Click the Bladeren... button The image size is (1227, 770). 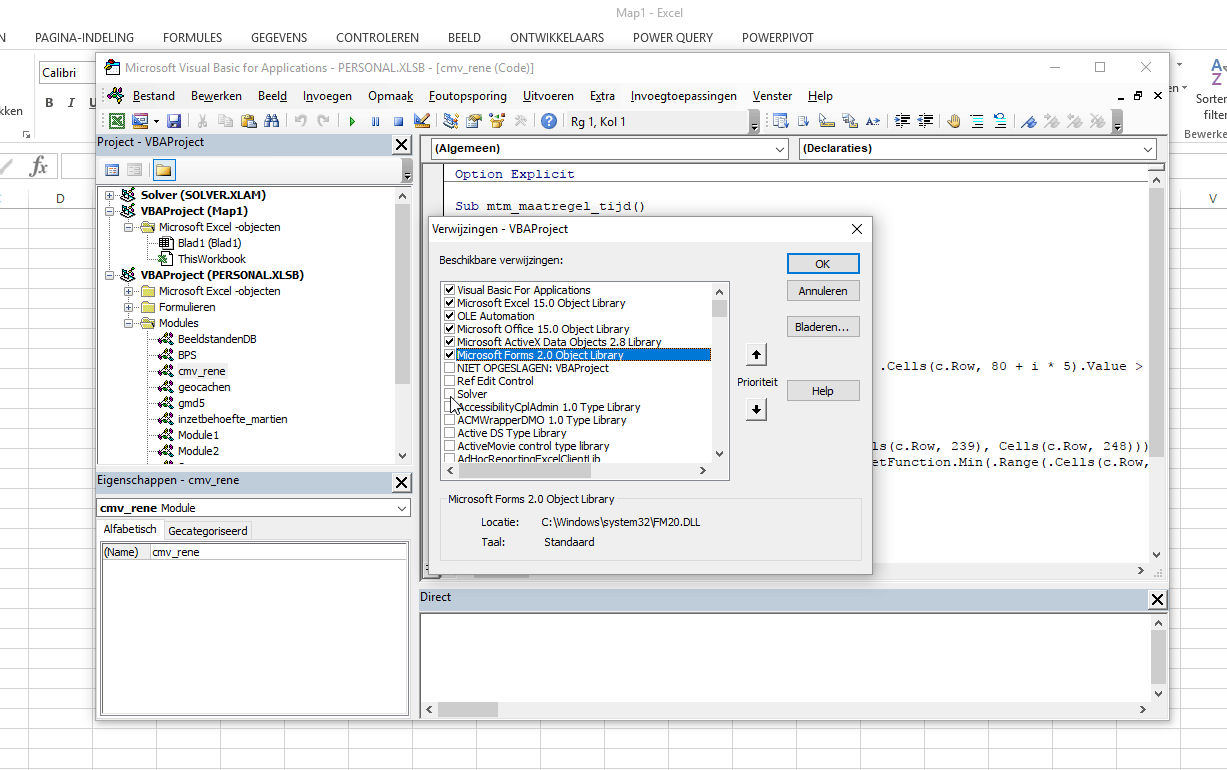(x=822, y=327)
